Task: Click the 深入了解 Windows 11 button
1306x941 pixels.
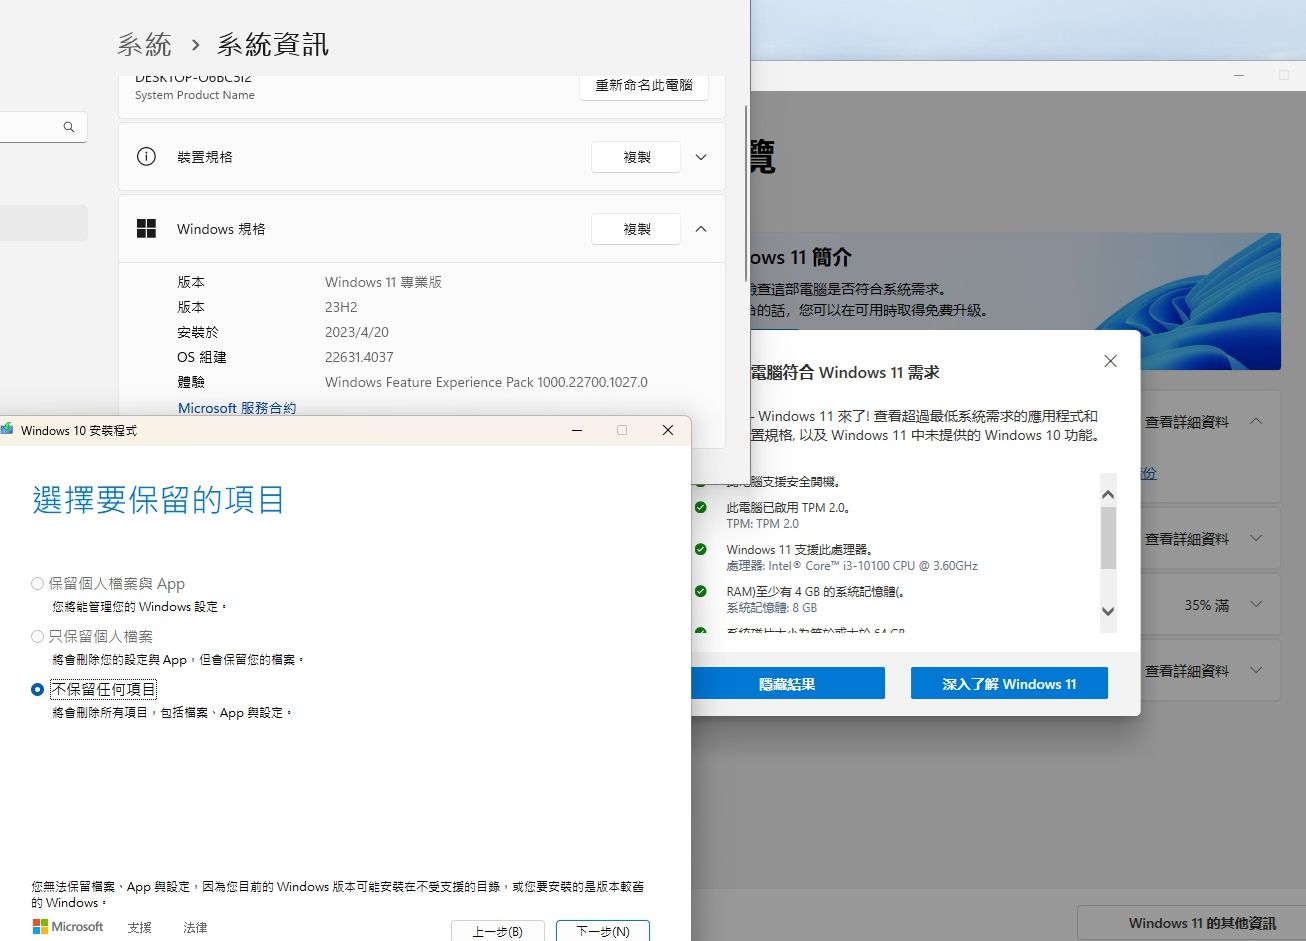Action: pos(1009,684)
